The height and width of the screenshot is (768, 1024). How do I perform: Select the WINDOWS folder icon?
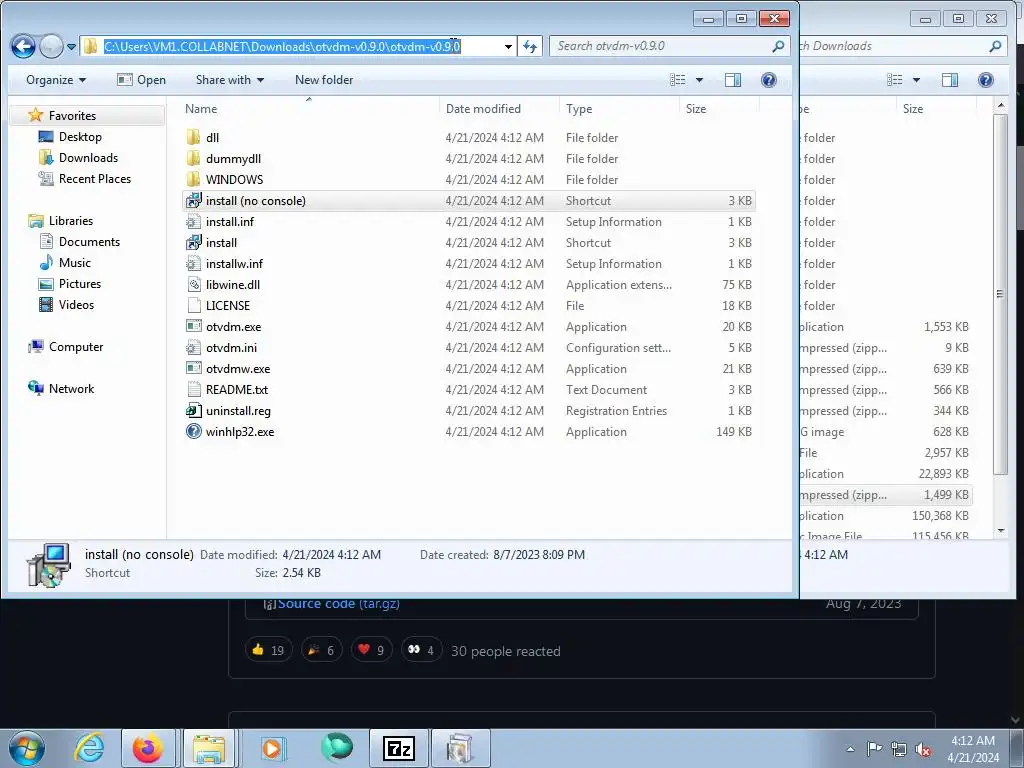click(193, 179)
